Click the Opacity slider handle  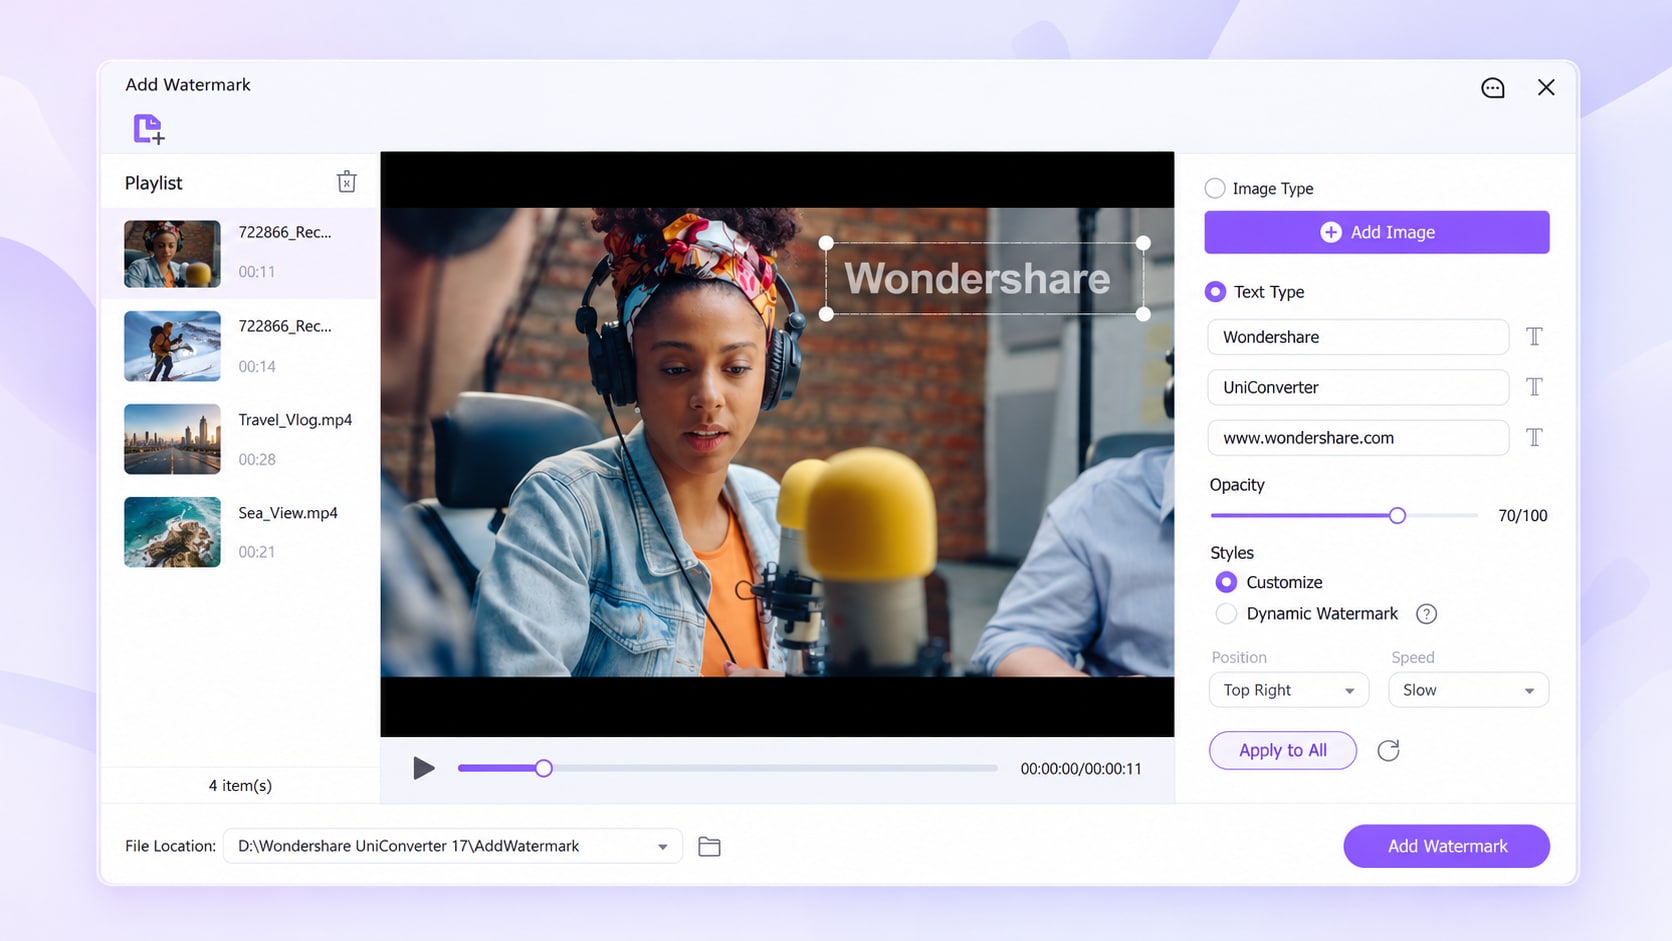point(1397,515)
